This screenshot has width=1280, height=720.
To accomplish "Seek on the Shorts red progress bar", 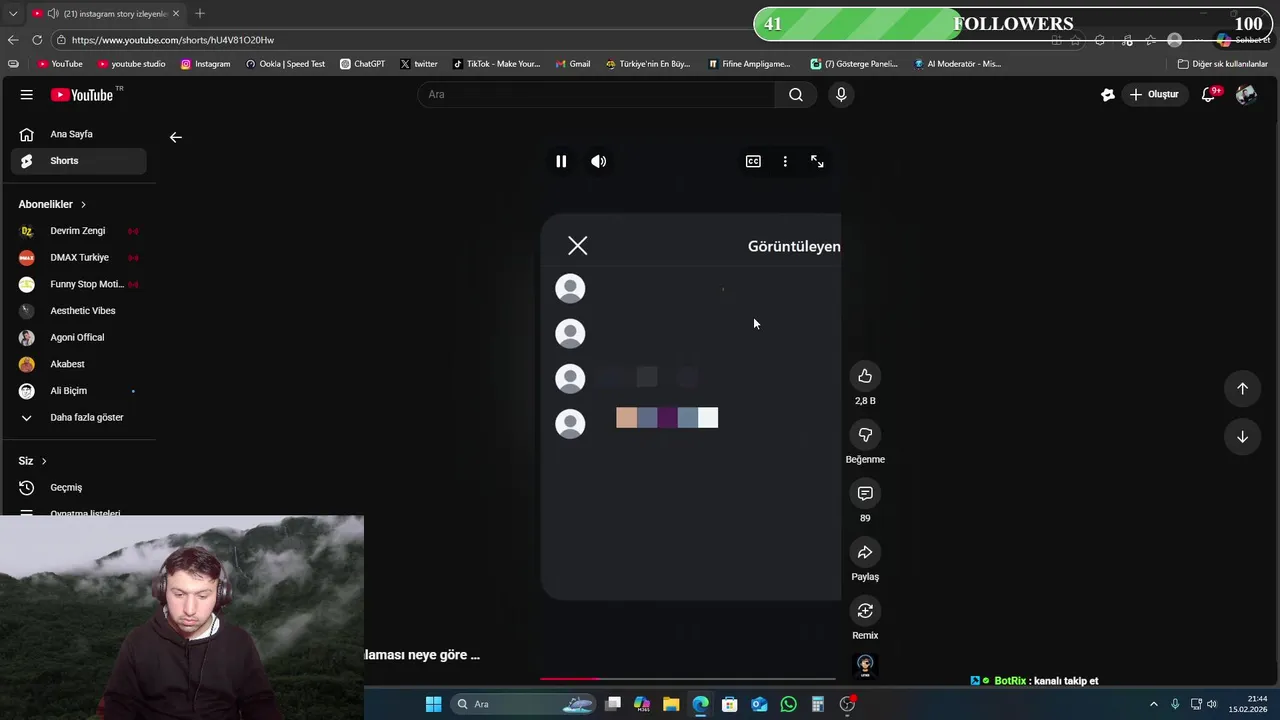I will coord(688,679).
